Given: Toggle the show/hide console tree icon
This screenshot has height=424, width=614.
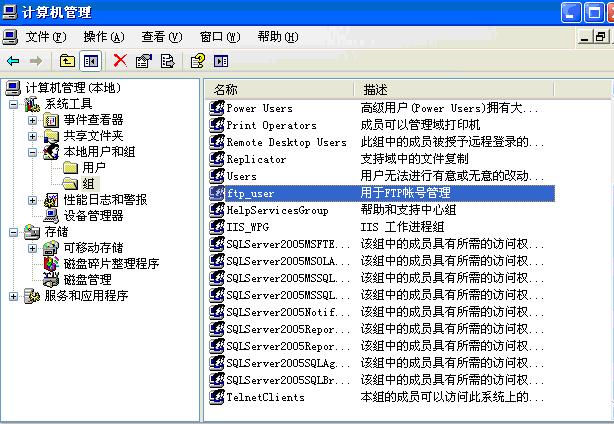Looking at the screenshot, I should point(91,60).
